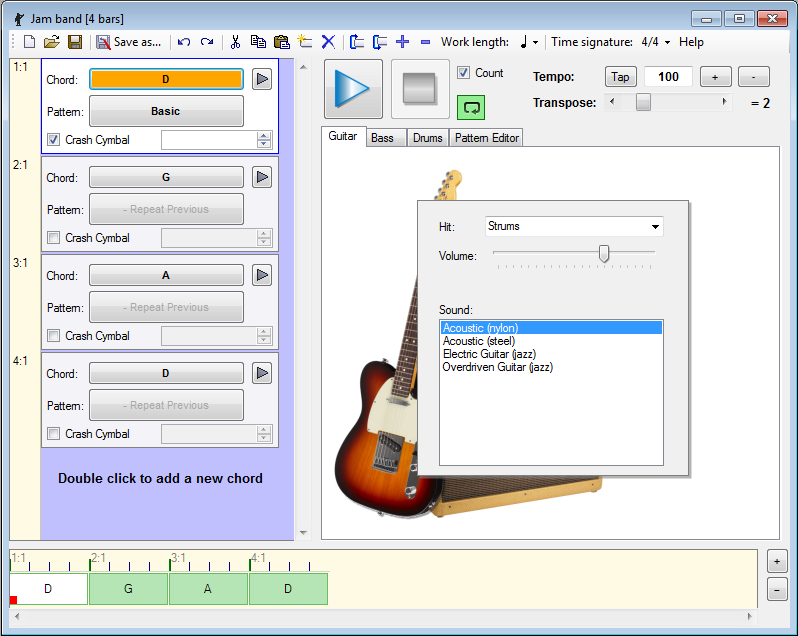Click the blue X delete icon
This screenshot has width=798, height=636.
[328, 42]
